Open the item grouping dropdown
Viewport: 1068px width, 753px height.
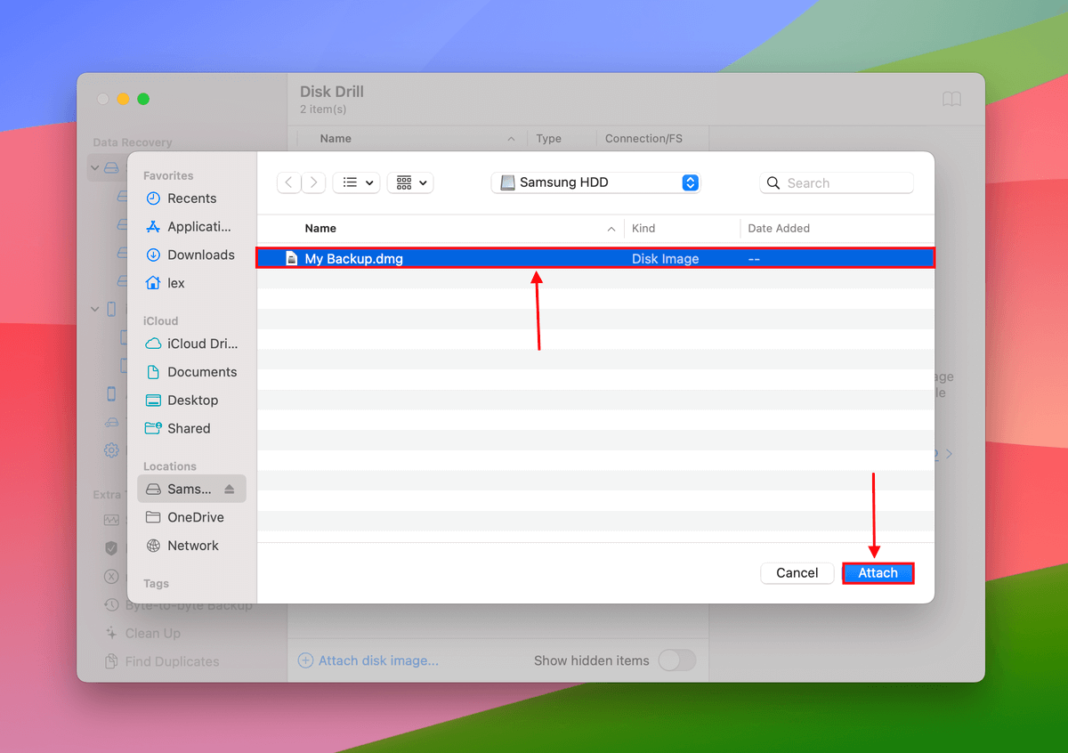410,182
